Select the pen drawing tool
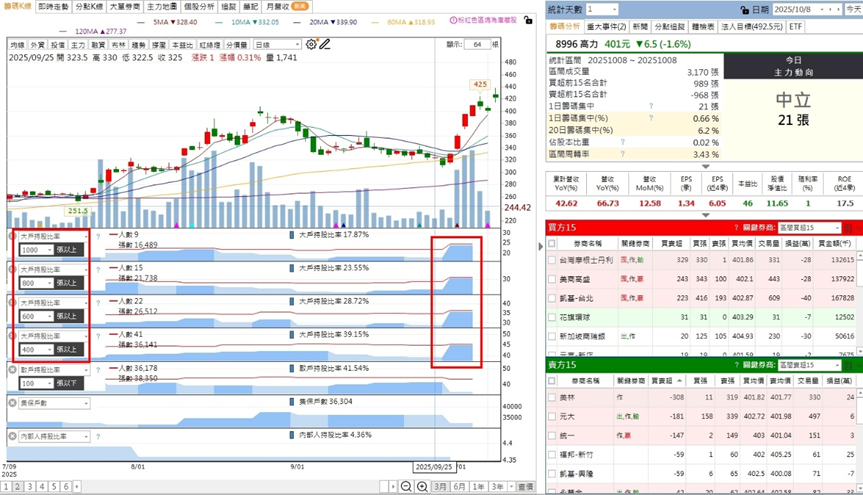 click(x=325, y=44)
